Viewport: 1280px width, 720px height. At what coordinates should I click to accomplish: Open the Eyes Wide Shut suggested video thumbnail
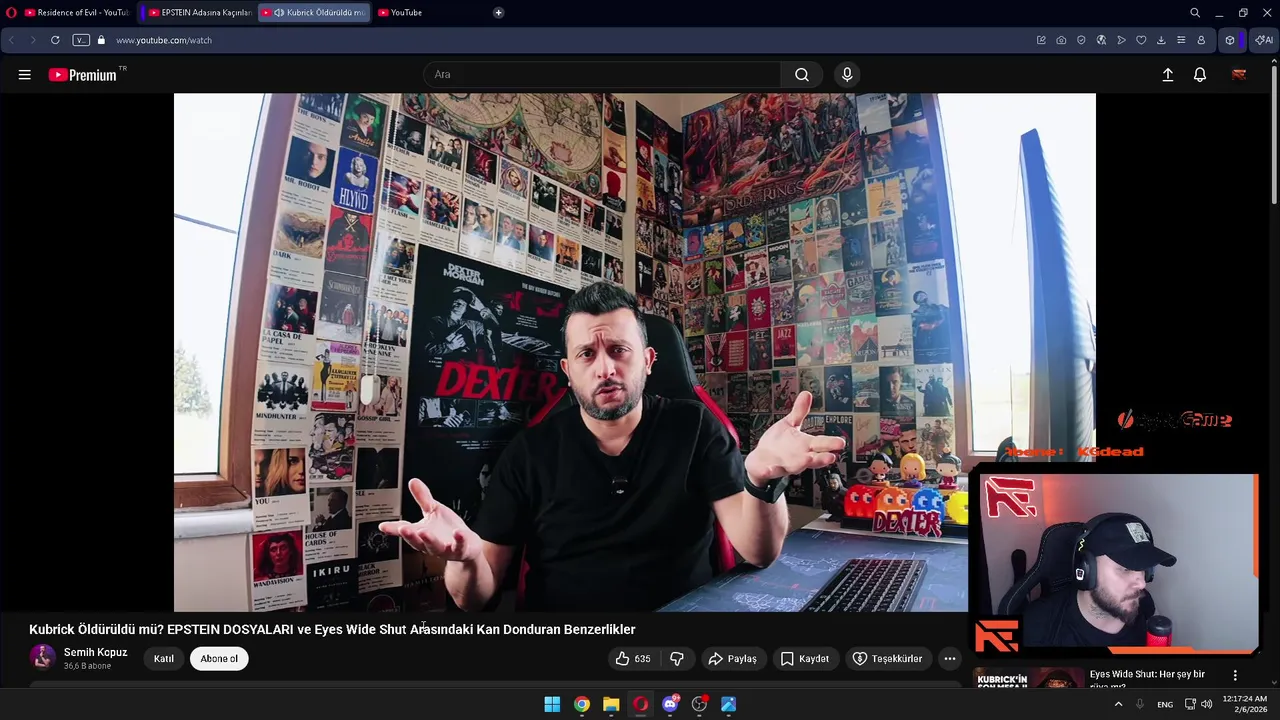point(1029,677)
